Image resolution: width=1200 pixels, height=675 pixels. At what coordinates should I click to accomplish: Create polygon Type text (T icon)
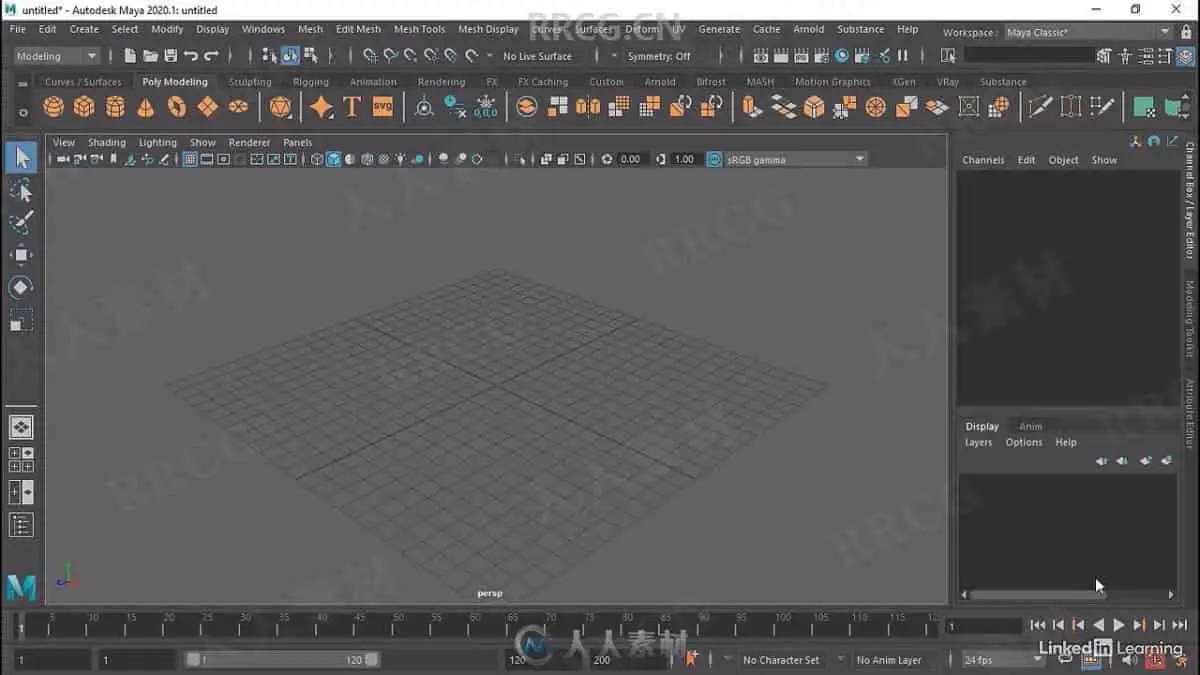click(x=352, y=106)
